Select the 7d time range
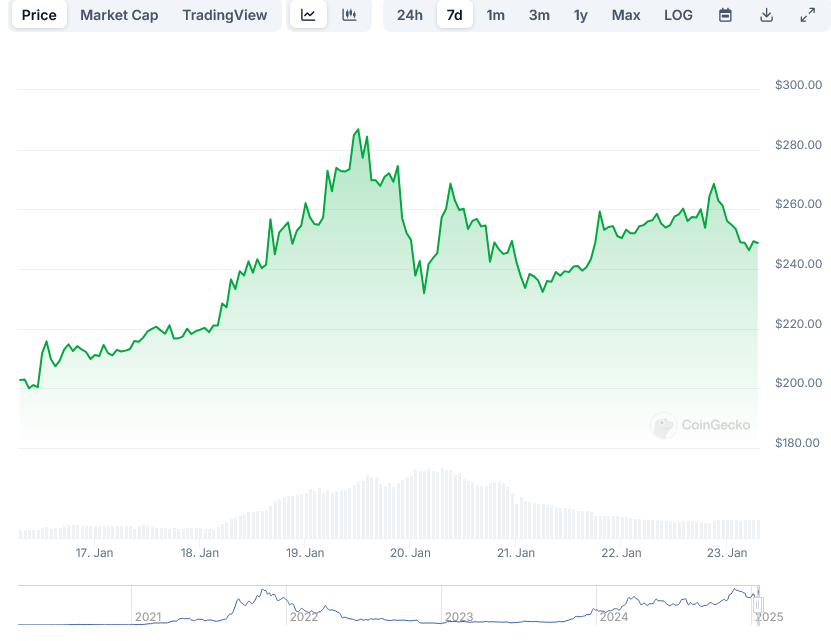831x641 pixels. (x=454, y=15)
